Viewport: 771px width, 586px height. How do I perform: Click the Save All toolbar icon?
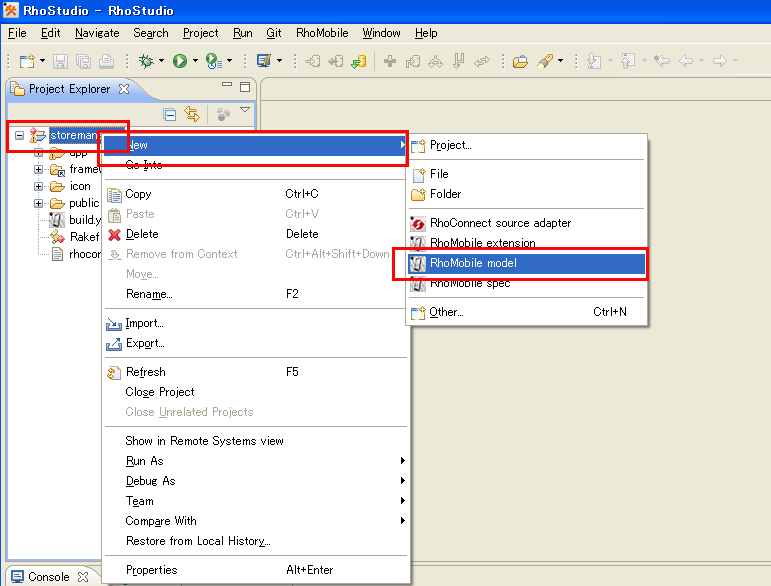[x=84, y=61]
